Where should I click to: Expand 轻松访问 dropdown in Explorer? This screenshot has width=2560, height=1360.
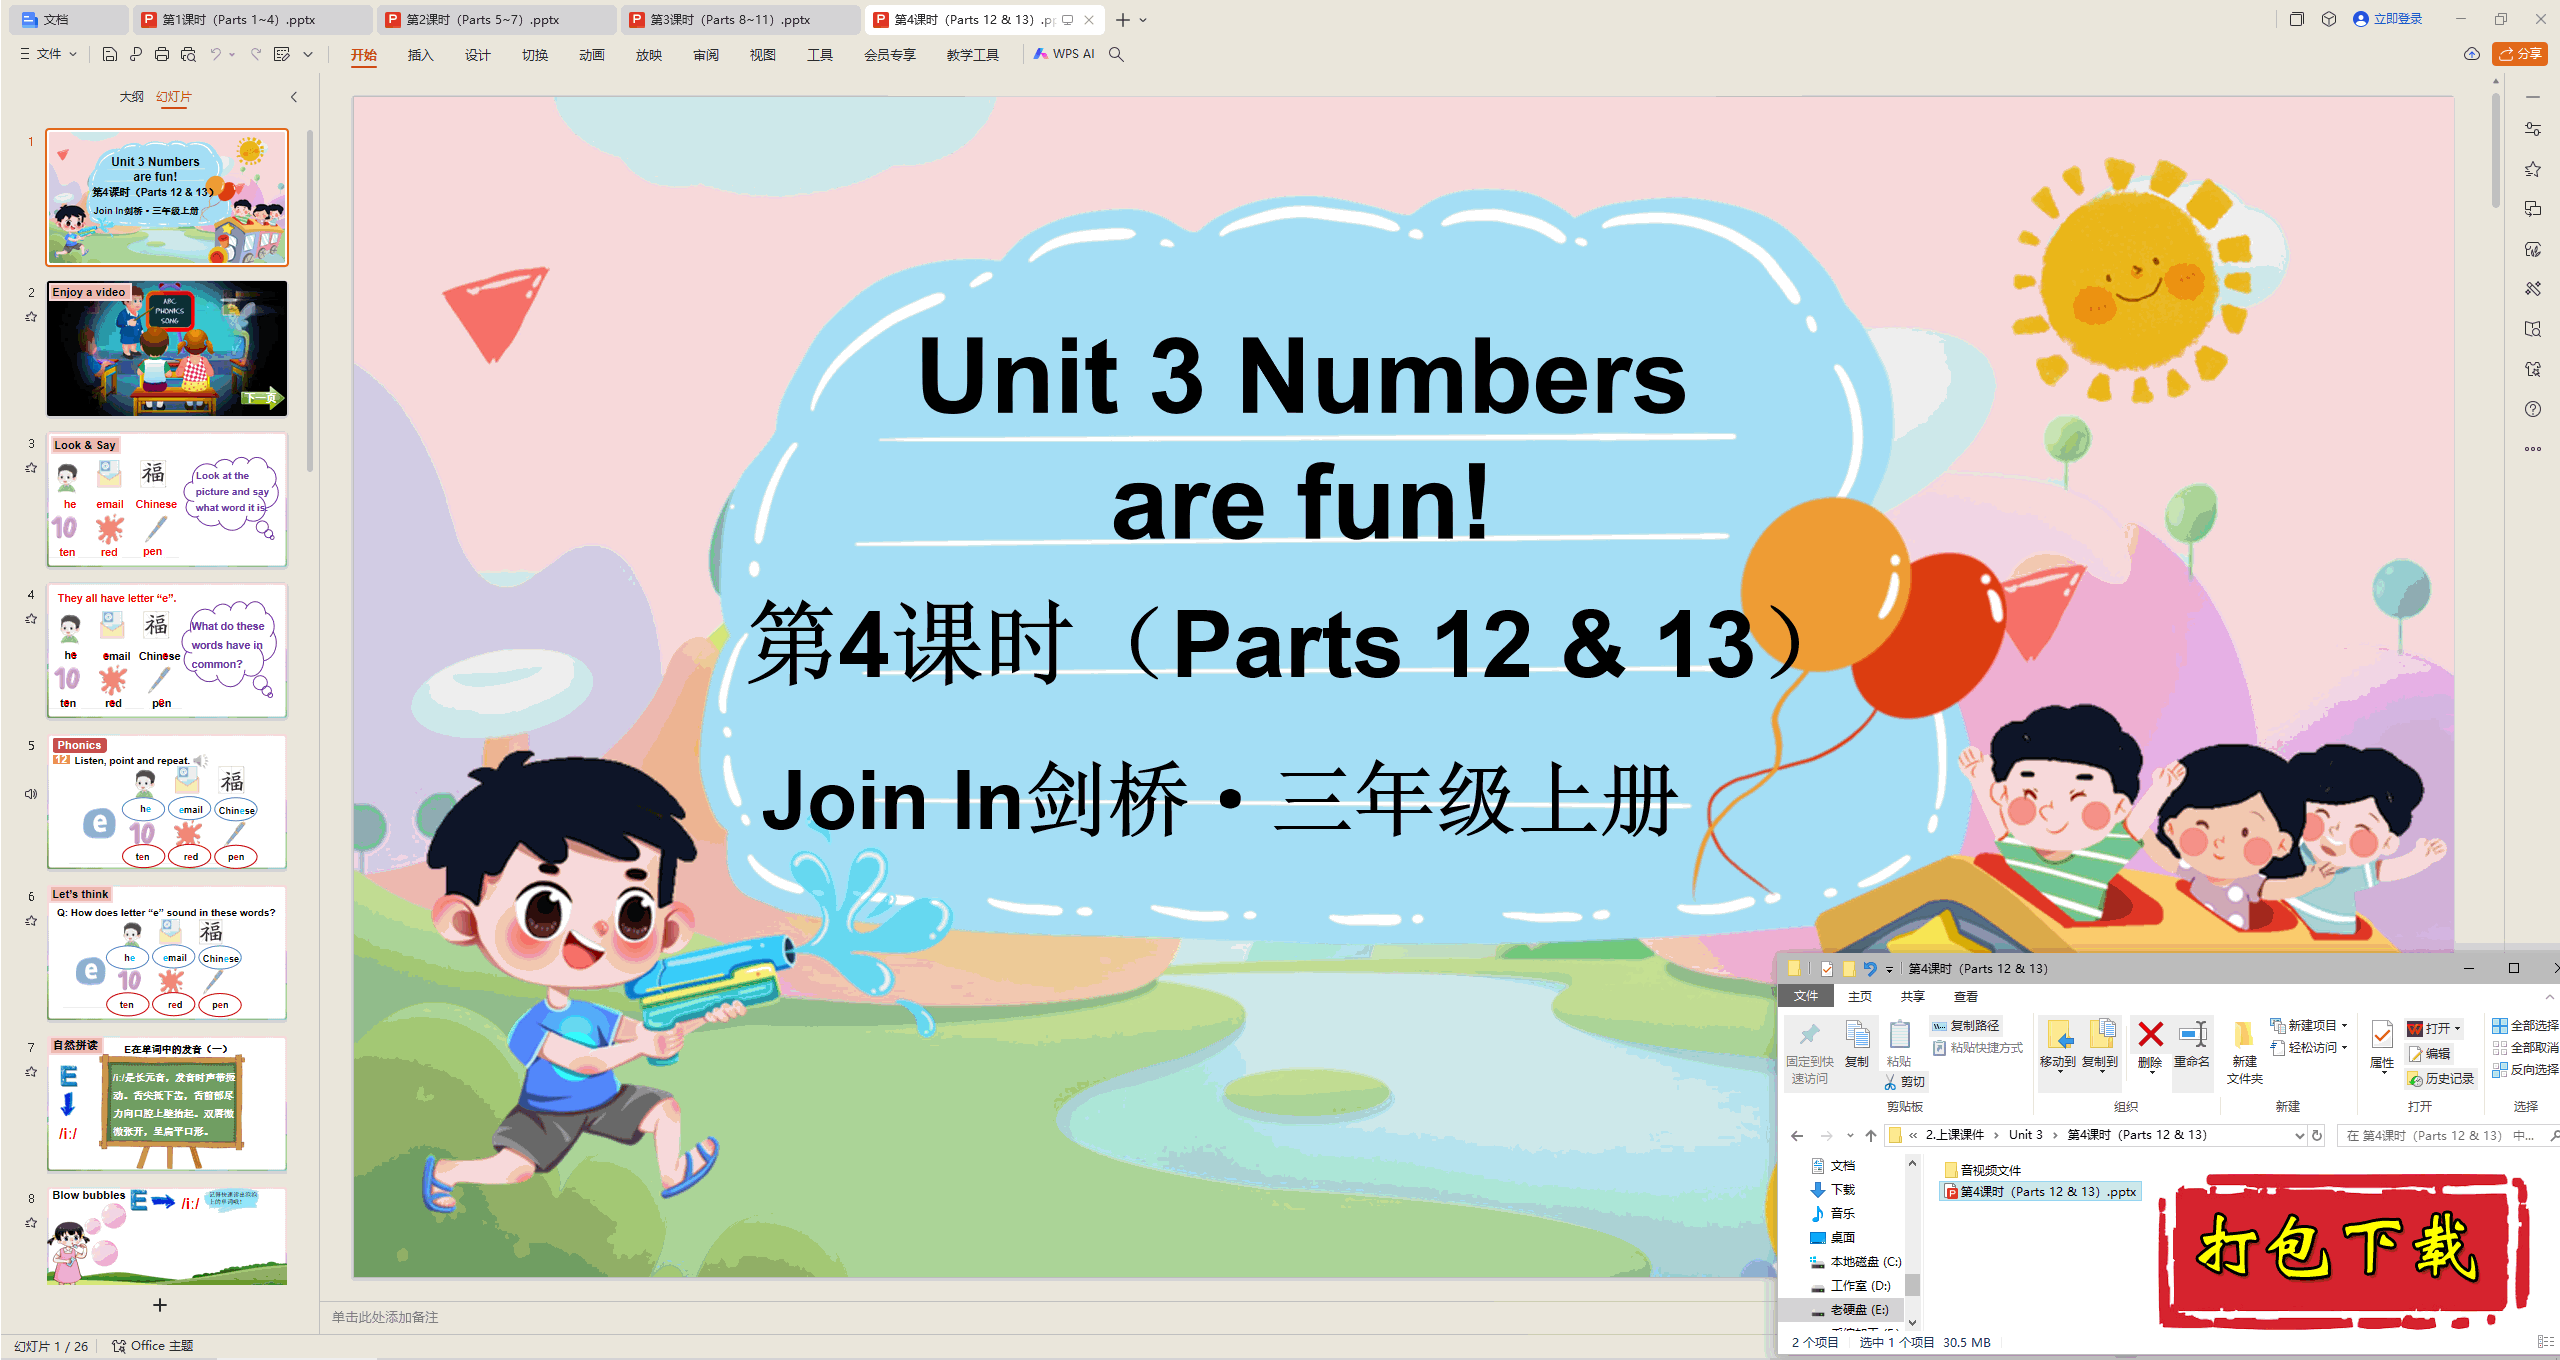(2345, 1048)
